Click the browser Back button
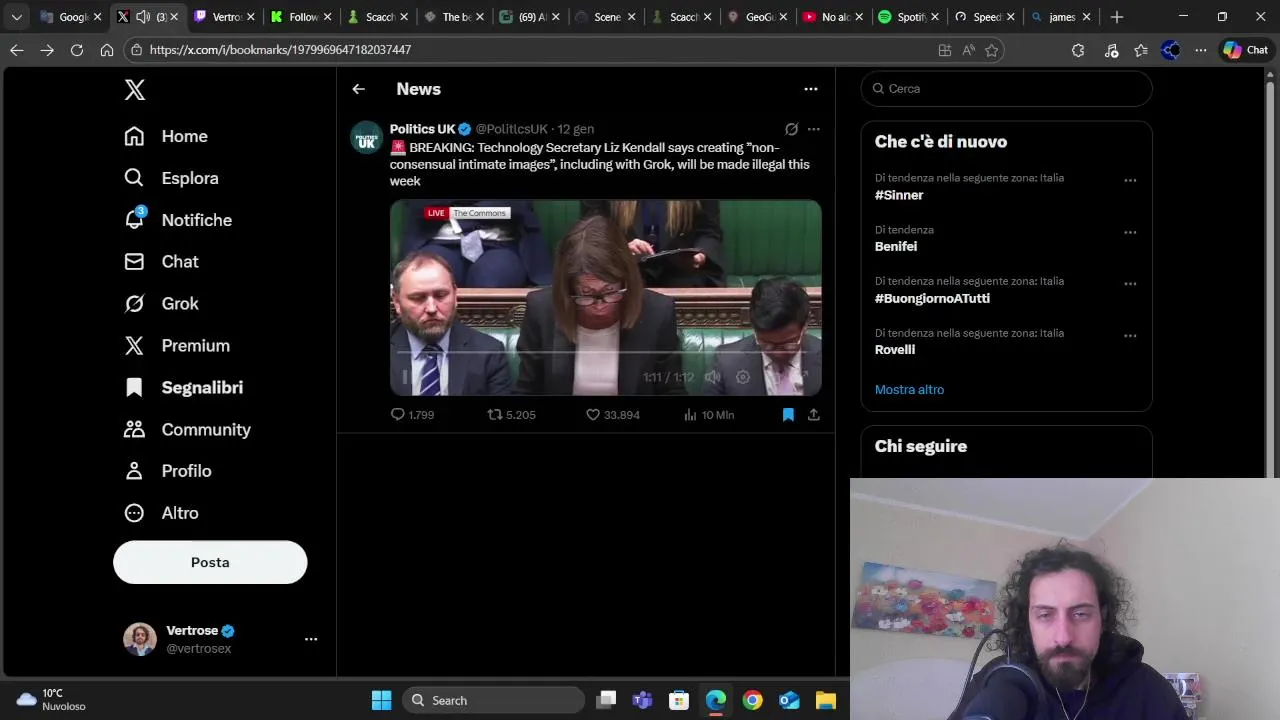This screenshot has height=720, width=1280. pyautogui.click(x=17, y=50)
